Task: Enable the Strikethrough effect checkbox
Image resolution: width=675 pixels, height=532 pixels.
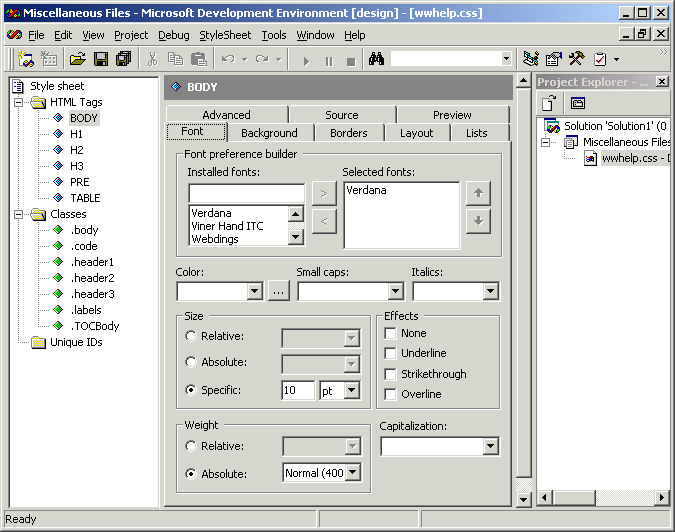Action: coord(390,374)
